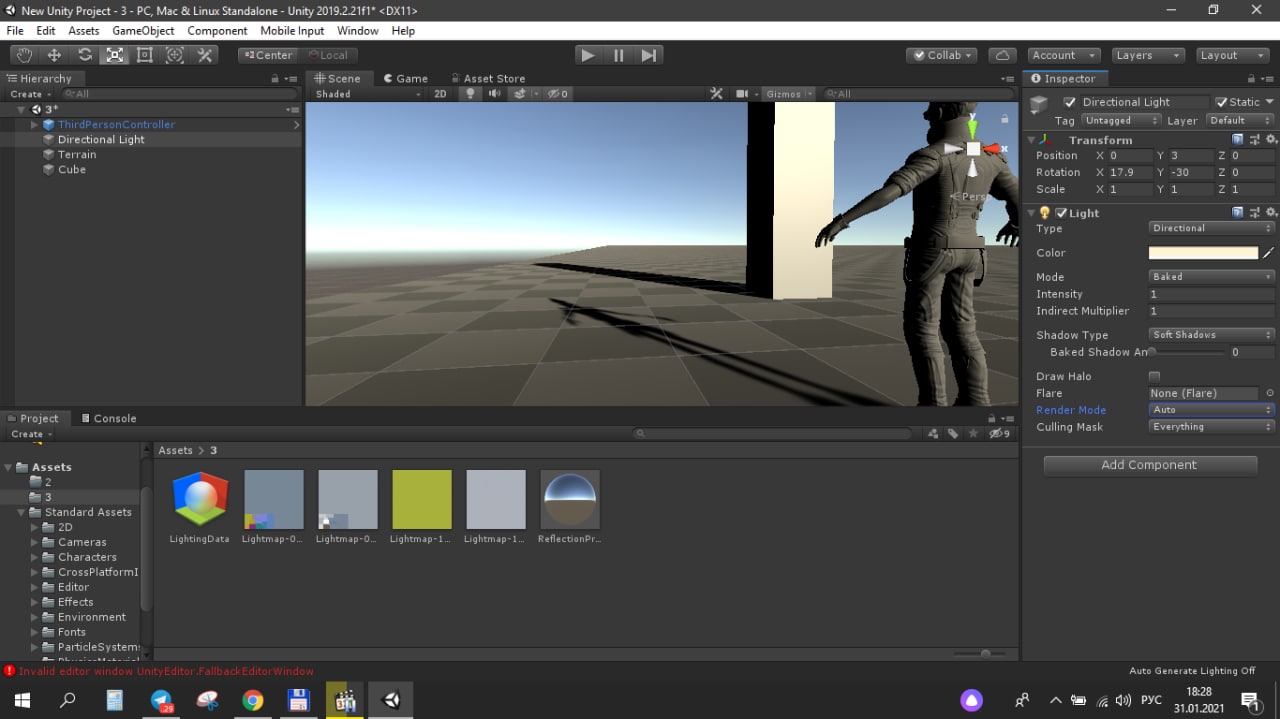Select the Hand tool

(25, 55)
